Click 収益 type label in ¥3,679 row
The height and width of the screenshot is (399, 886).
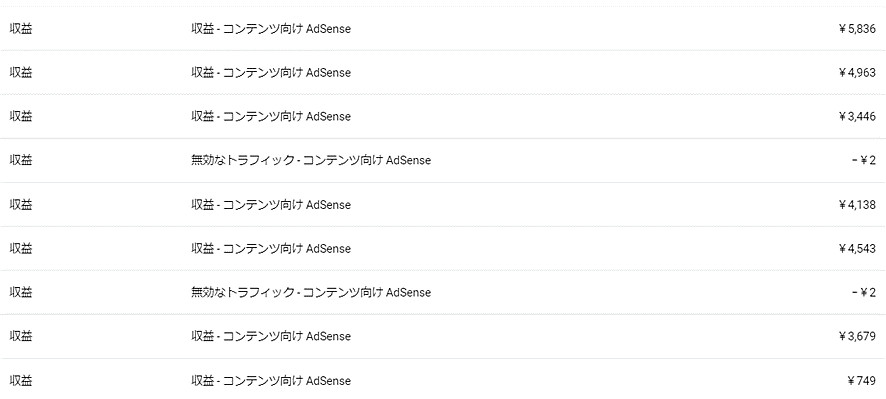(21, 336)
